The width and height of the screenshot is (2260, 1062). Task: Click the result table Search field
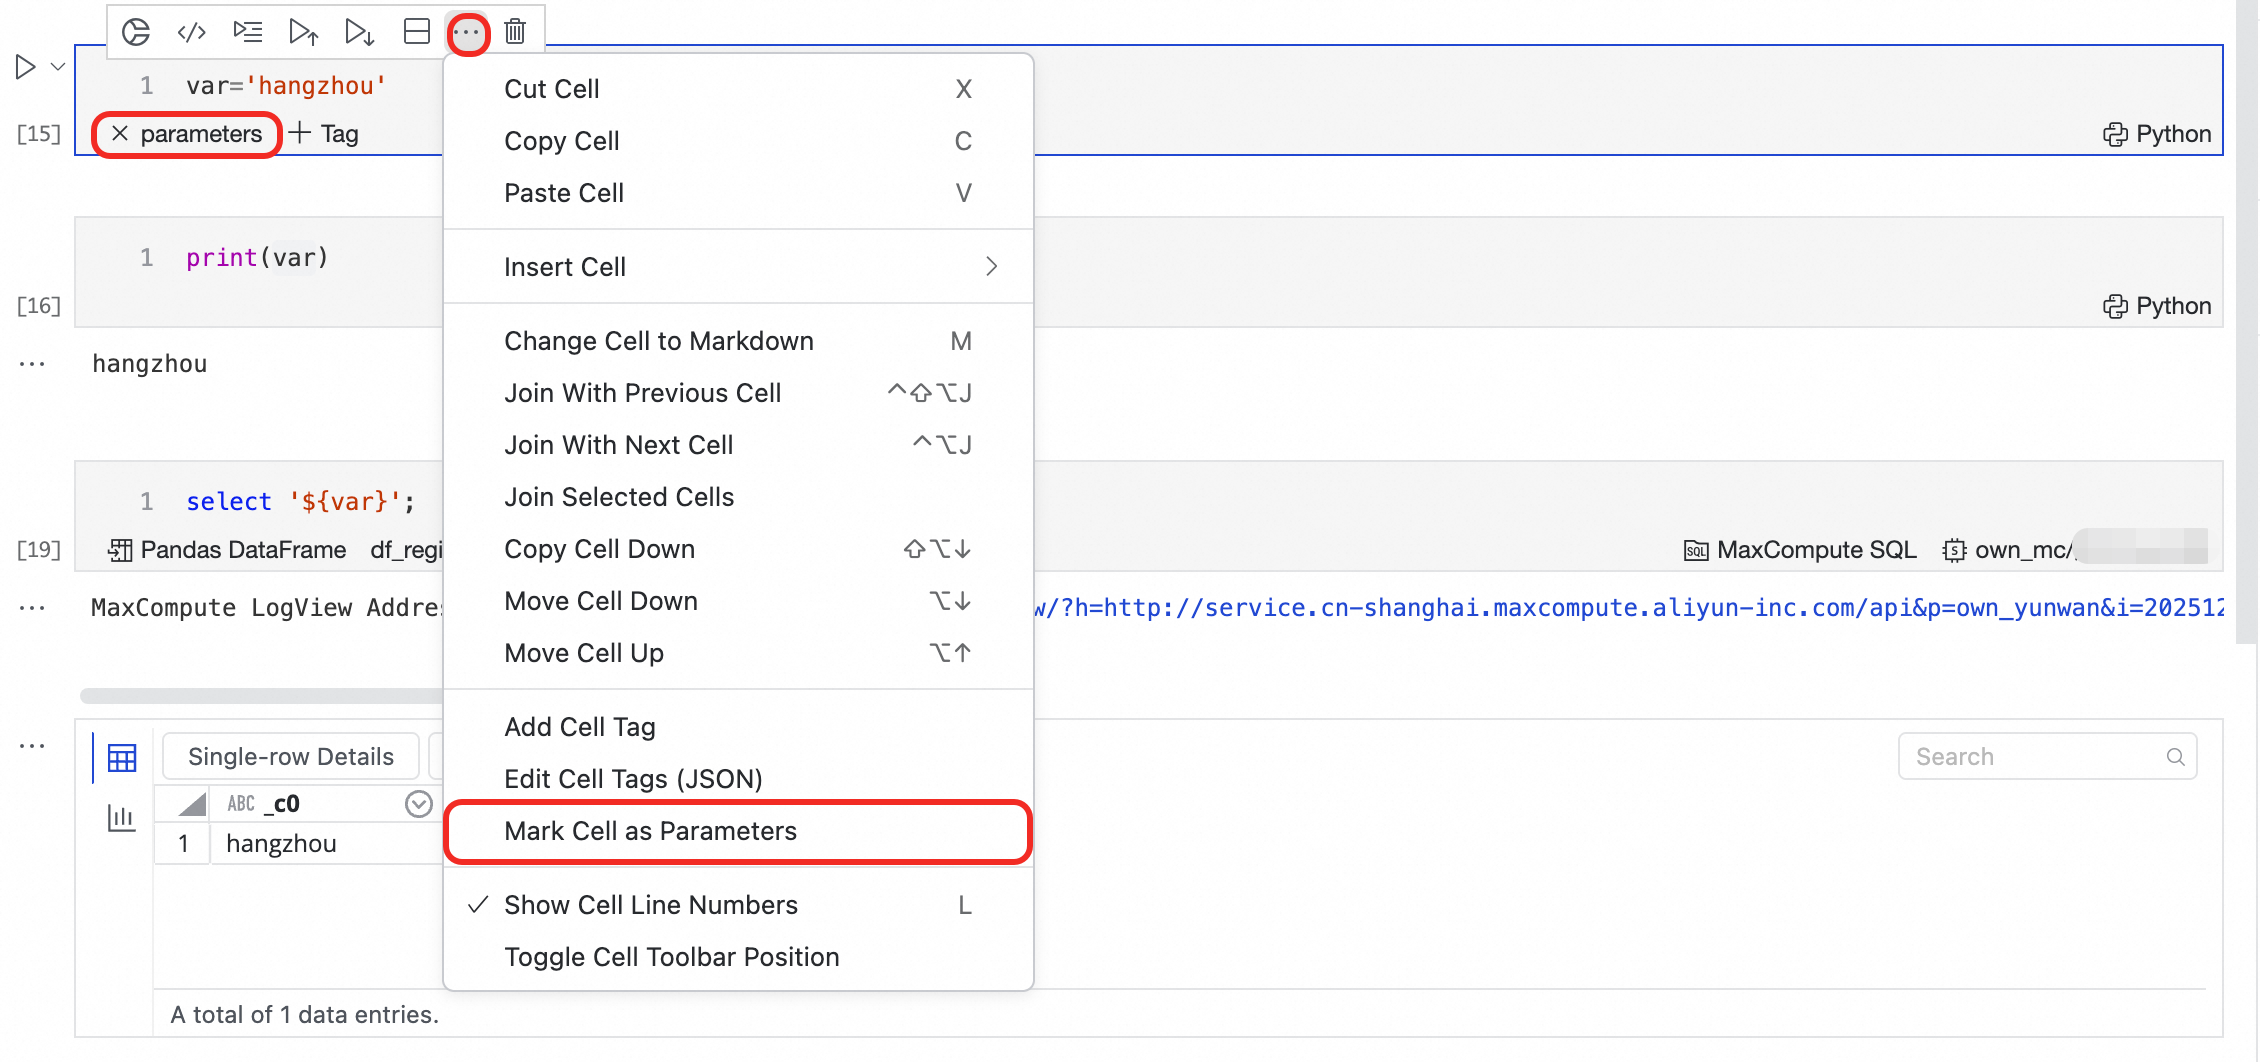(x=2035, y=757)
